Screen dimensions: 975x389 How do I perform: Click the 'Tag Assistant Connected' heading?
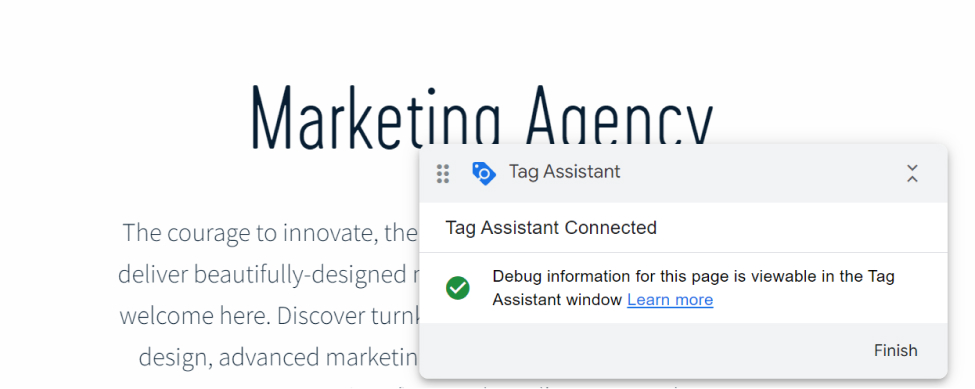(551, 227)
